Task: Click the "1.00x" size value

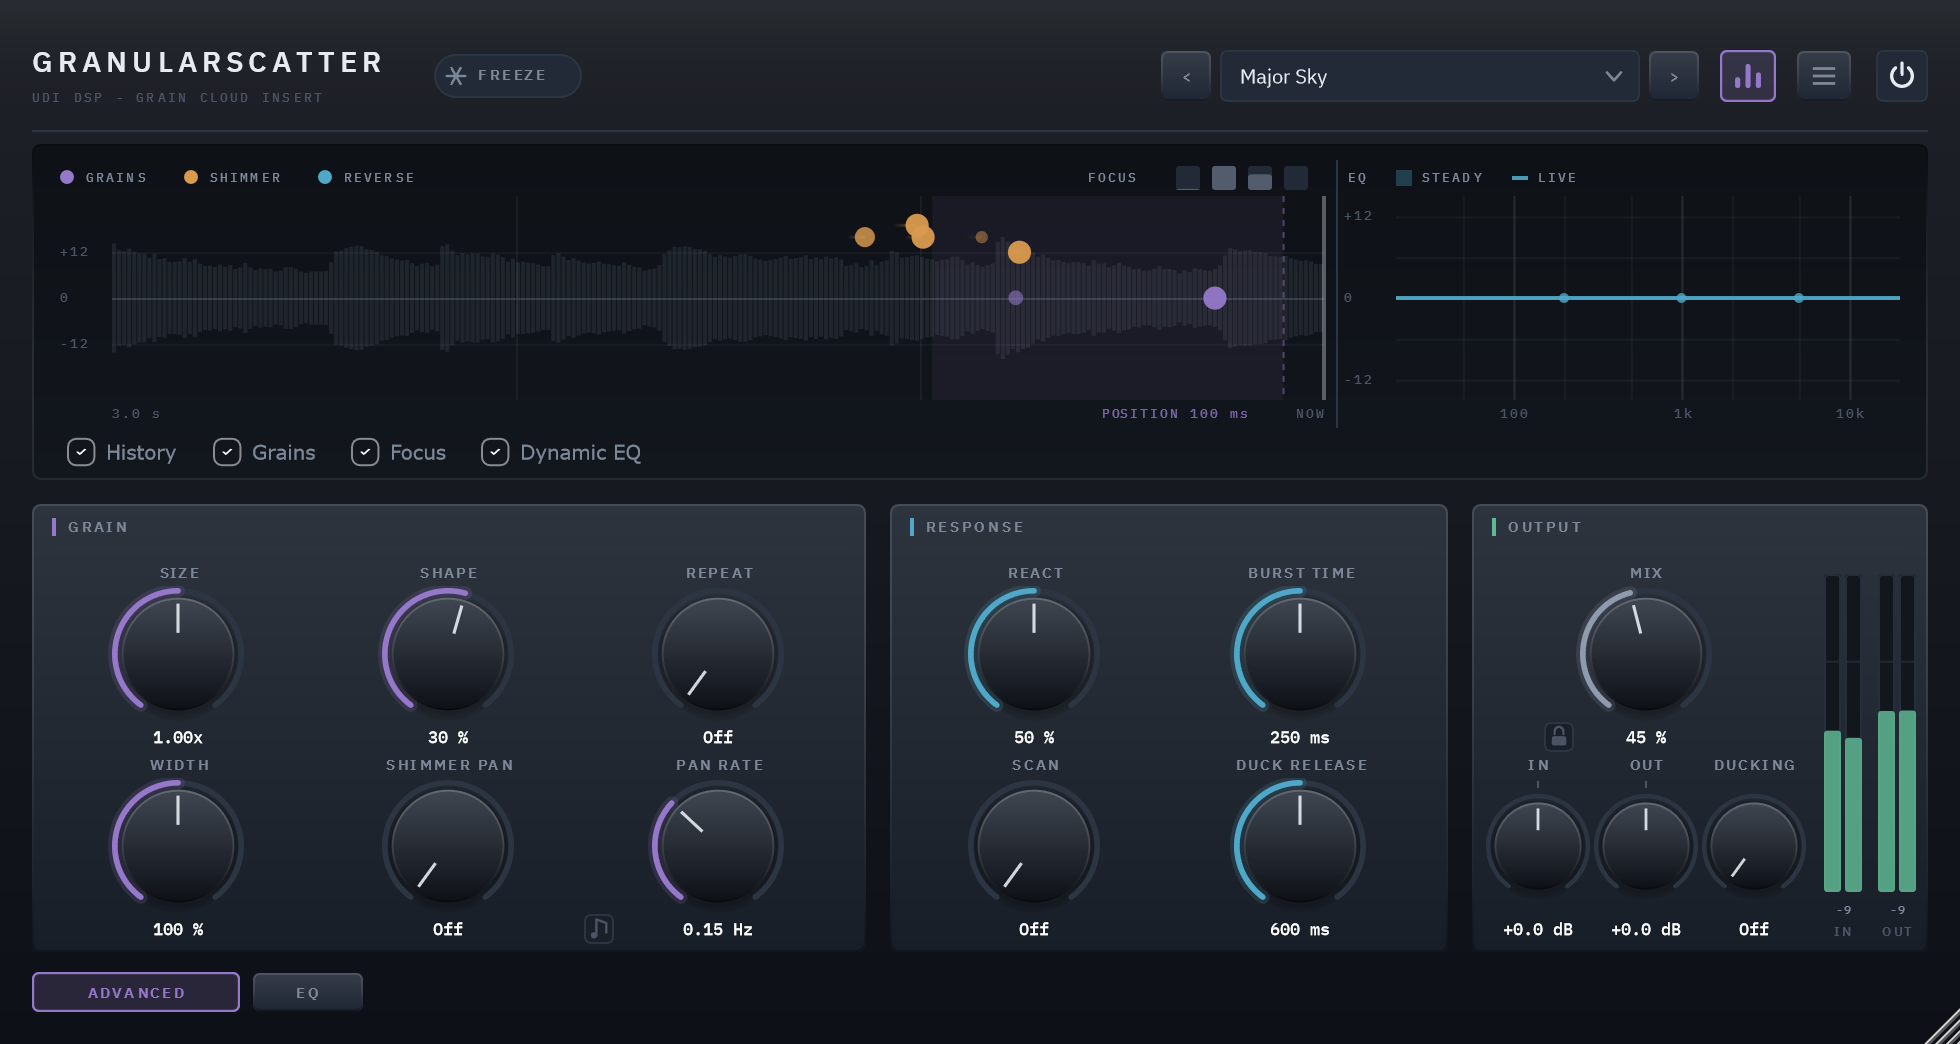Action: point(178,738)
